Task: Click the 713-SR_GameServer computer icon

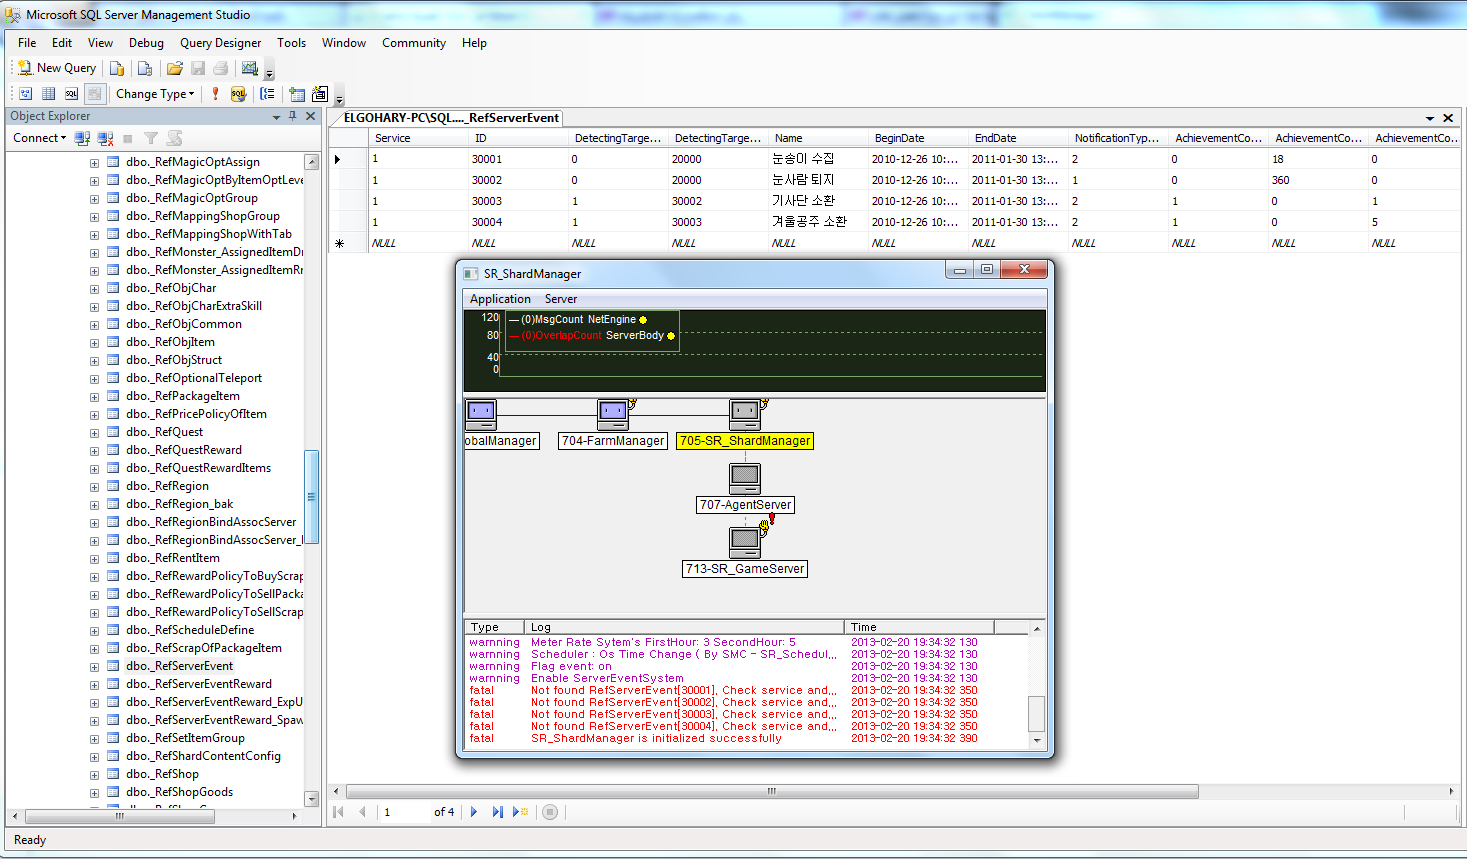Action: 745,543
